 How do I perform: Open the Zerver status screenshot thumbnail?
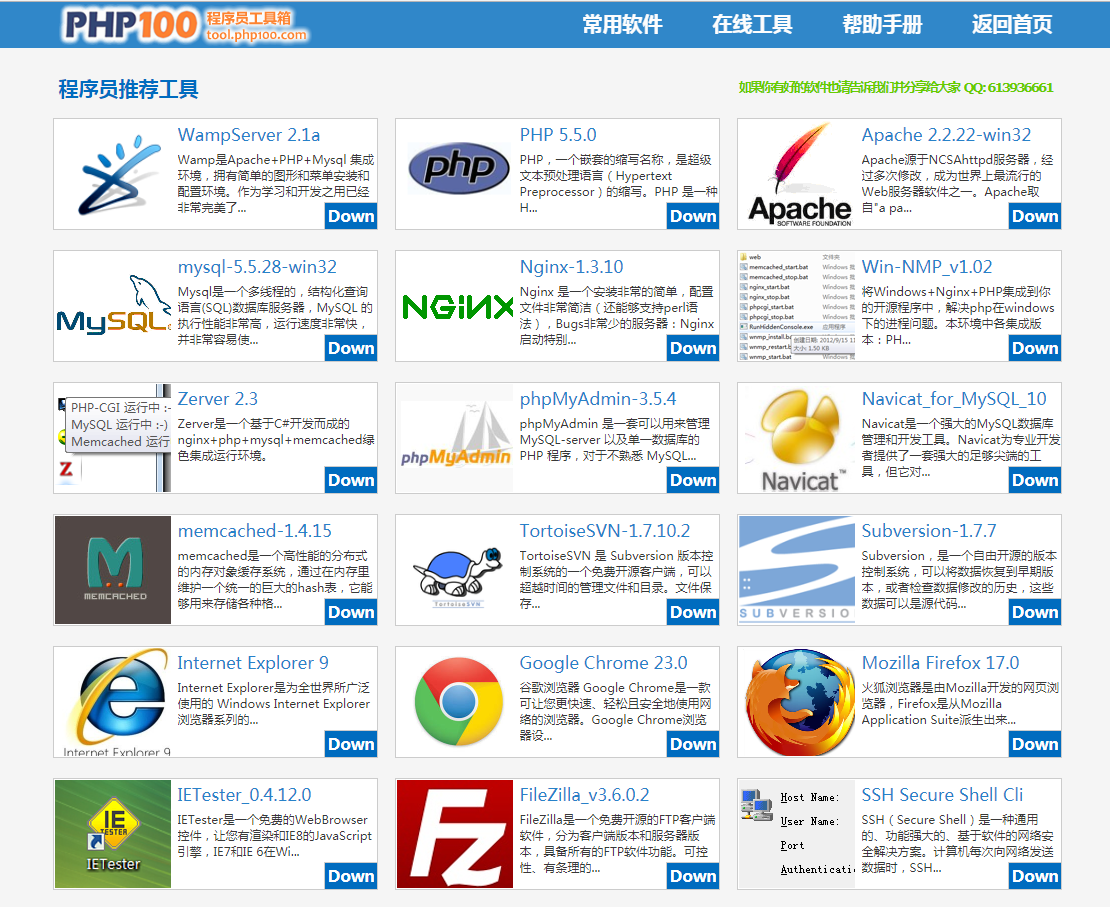click(113, 438)
